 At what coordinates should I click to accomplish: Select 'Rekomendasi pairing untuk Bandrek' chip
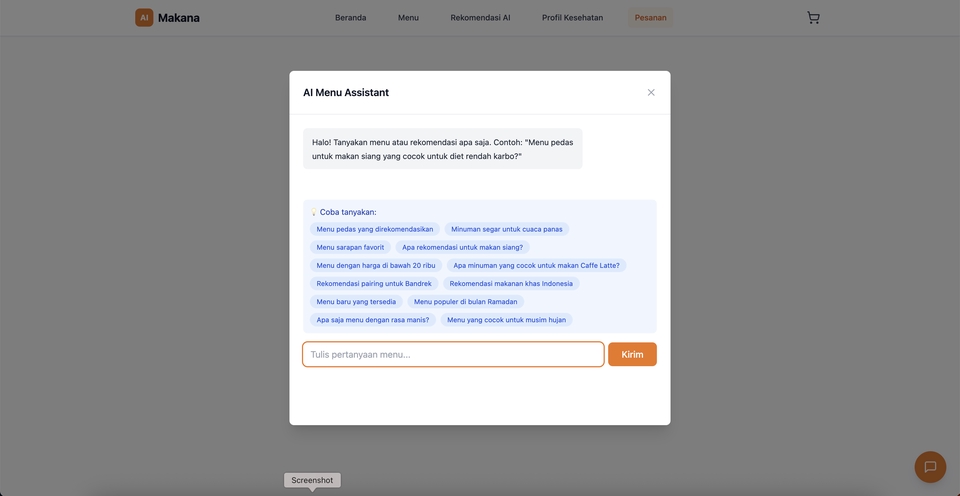[x=374, y=283]
